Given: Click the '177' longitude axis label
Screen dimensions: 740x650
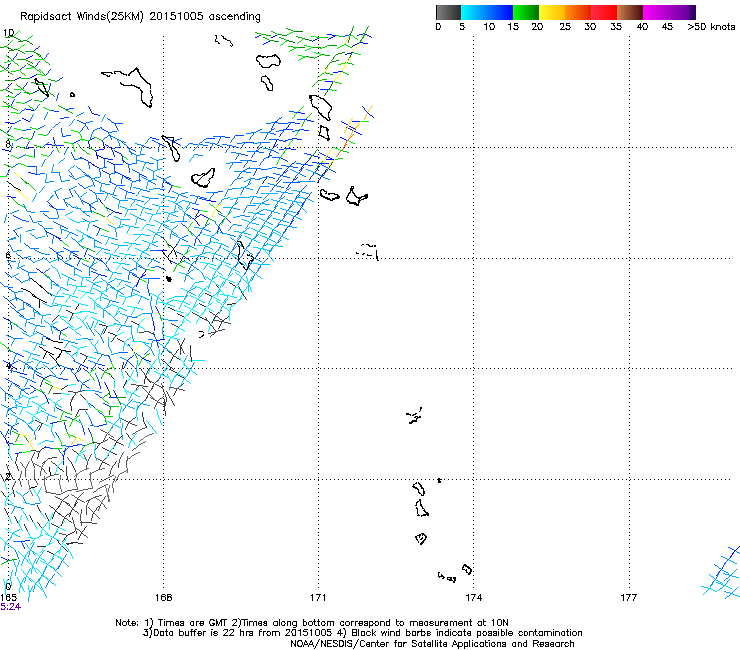Looking at the screenshot, I should coord(628,598).
